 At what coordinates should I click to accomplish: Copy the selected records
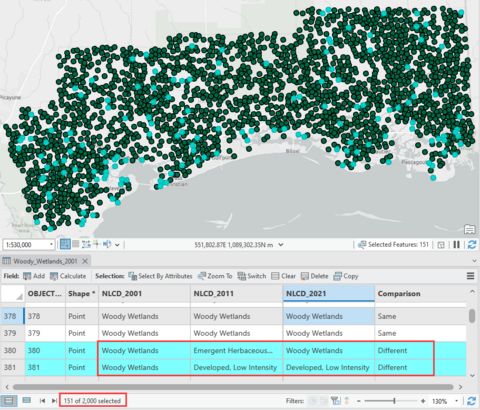pos(346,276)
